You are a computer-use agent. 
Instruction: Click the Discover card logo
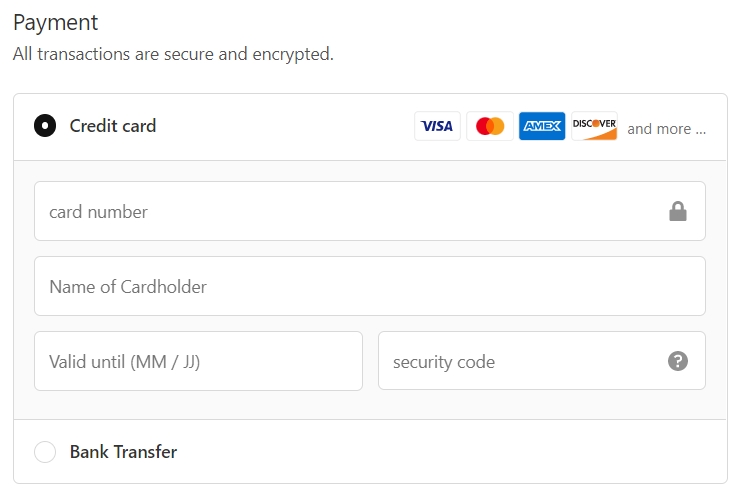click(595, 126)
